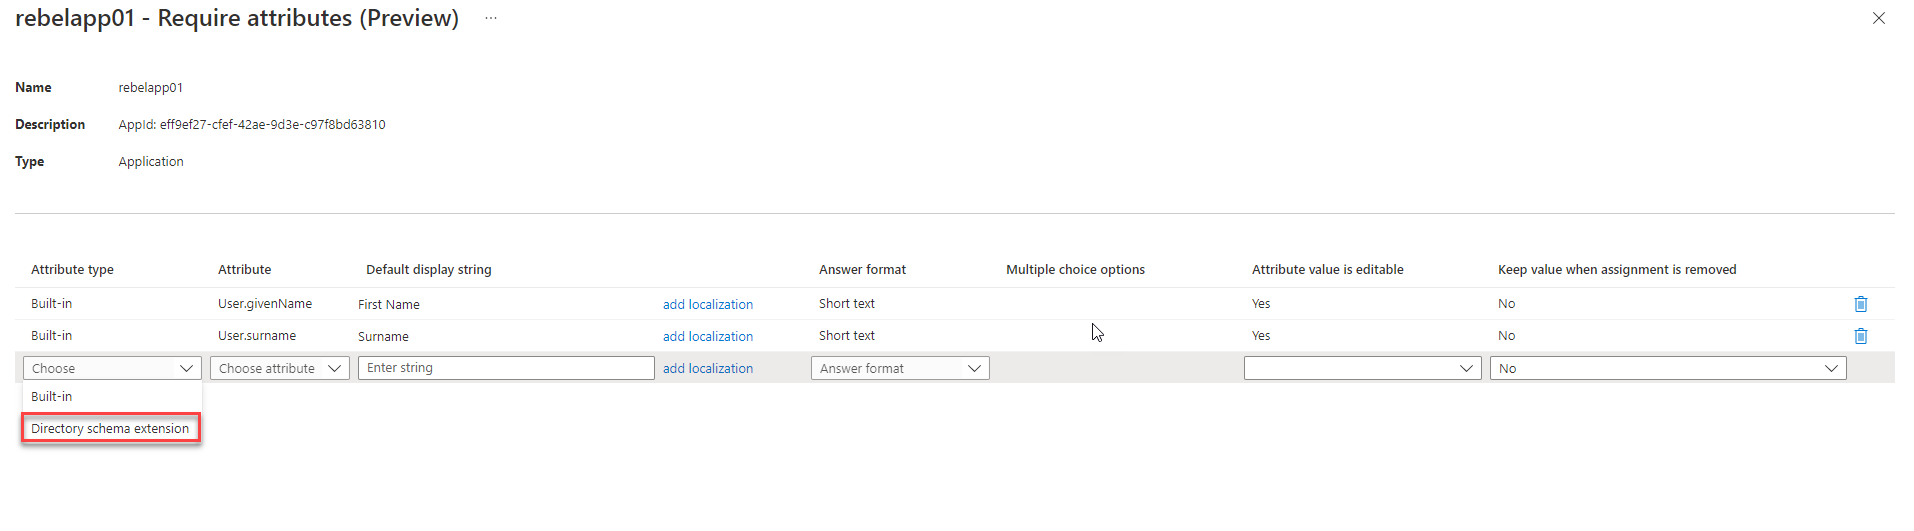Delete the User.surname attribute row
Image resolution: width=1914 pixels, height=531 pixels.
click(x=1860, y=336)
